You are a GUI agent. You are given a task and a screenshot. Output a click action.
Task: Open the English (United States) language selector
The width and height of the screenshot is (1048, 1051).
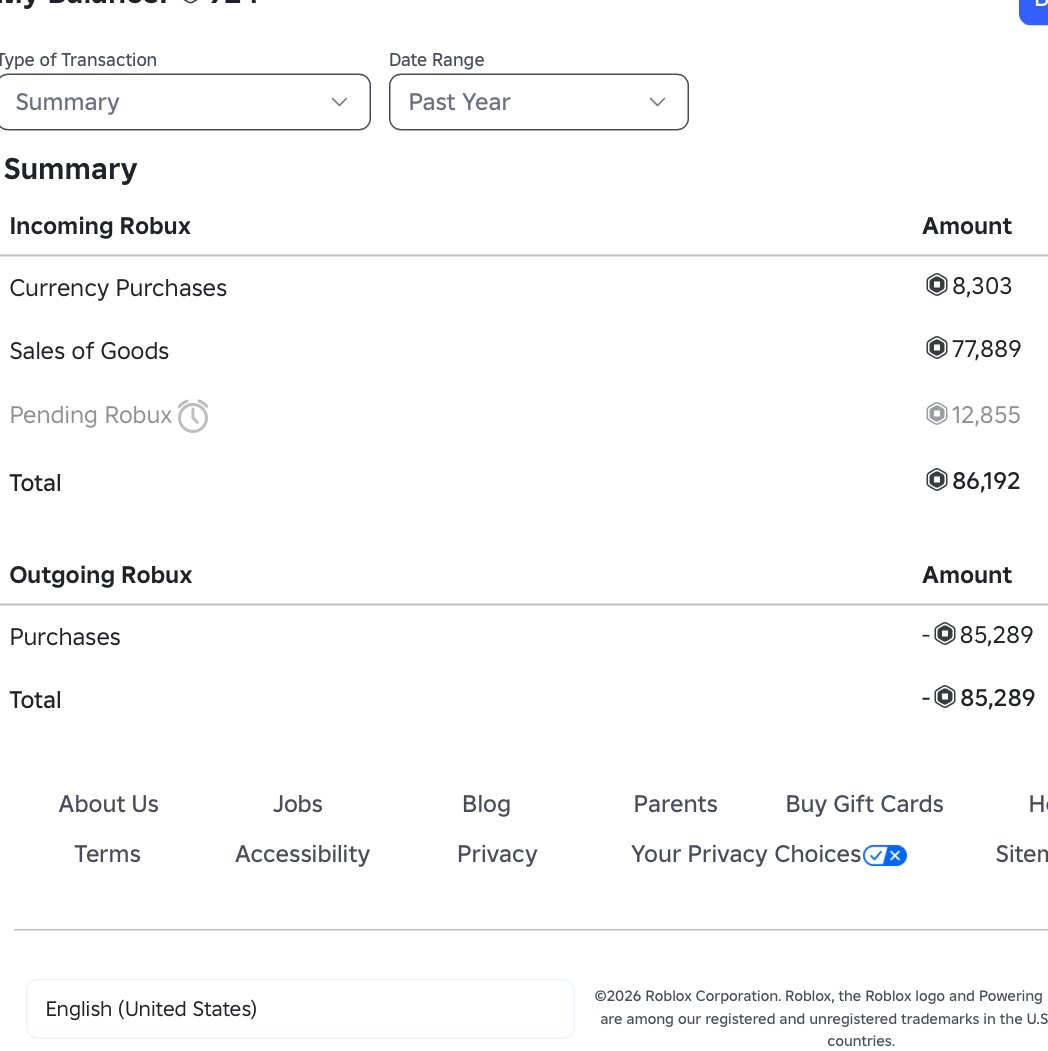pyautogui.click(x=300, y=1009)
